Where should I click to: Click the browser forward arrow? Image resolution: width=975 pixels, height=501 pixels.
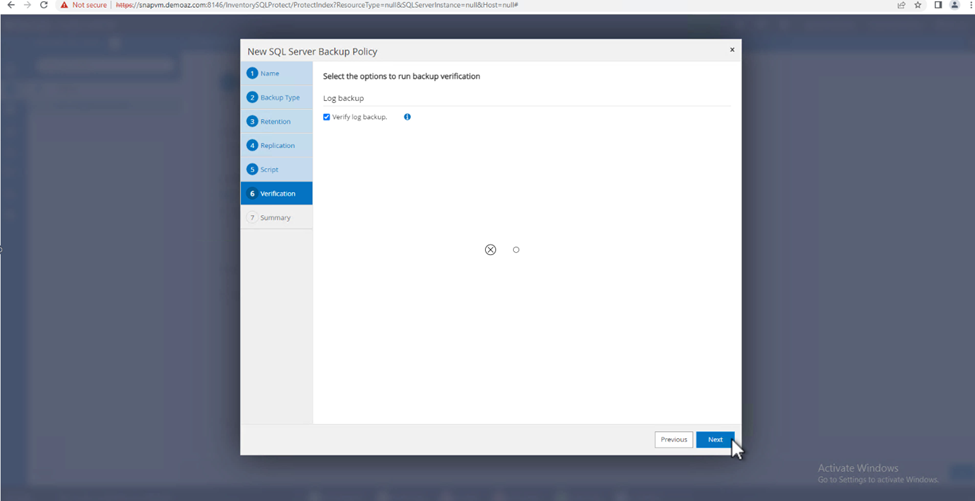point(27,4)
